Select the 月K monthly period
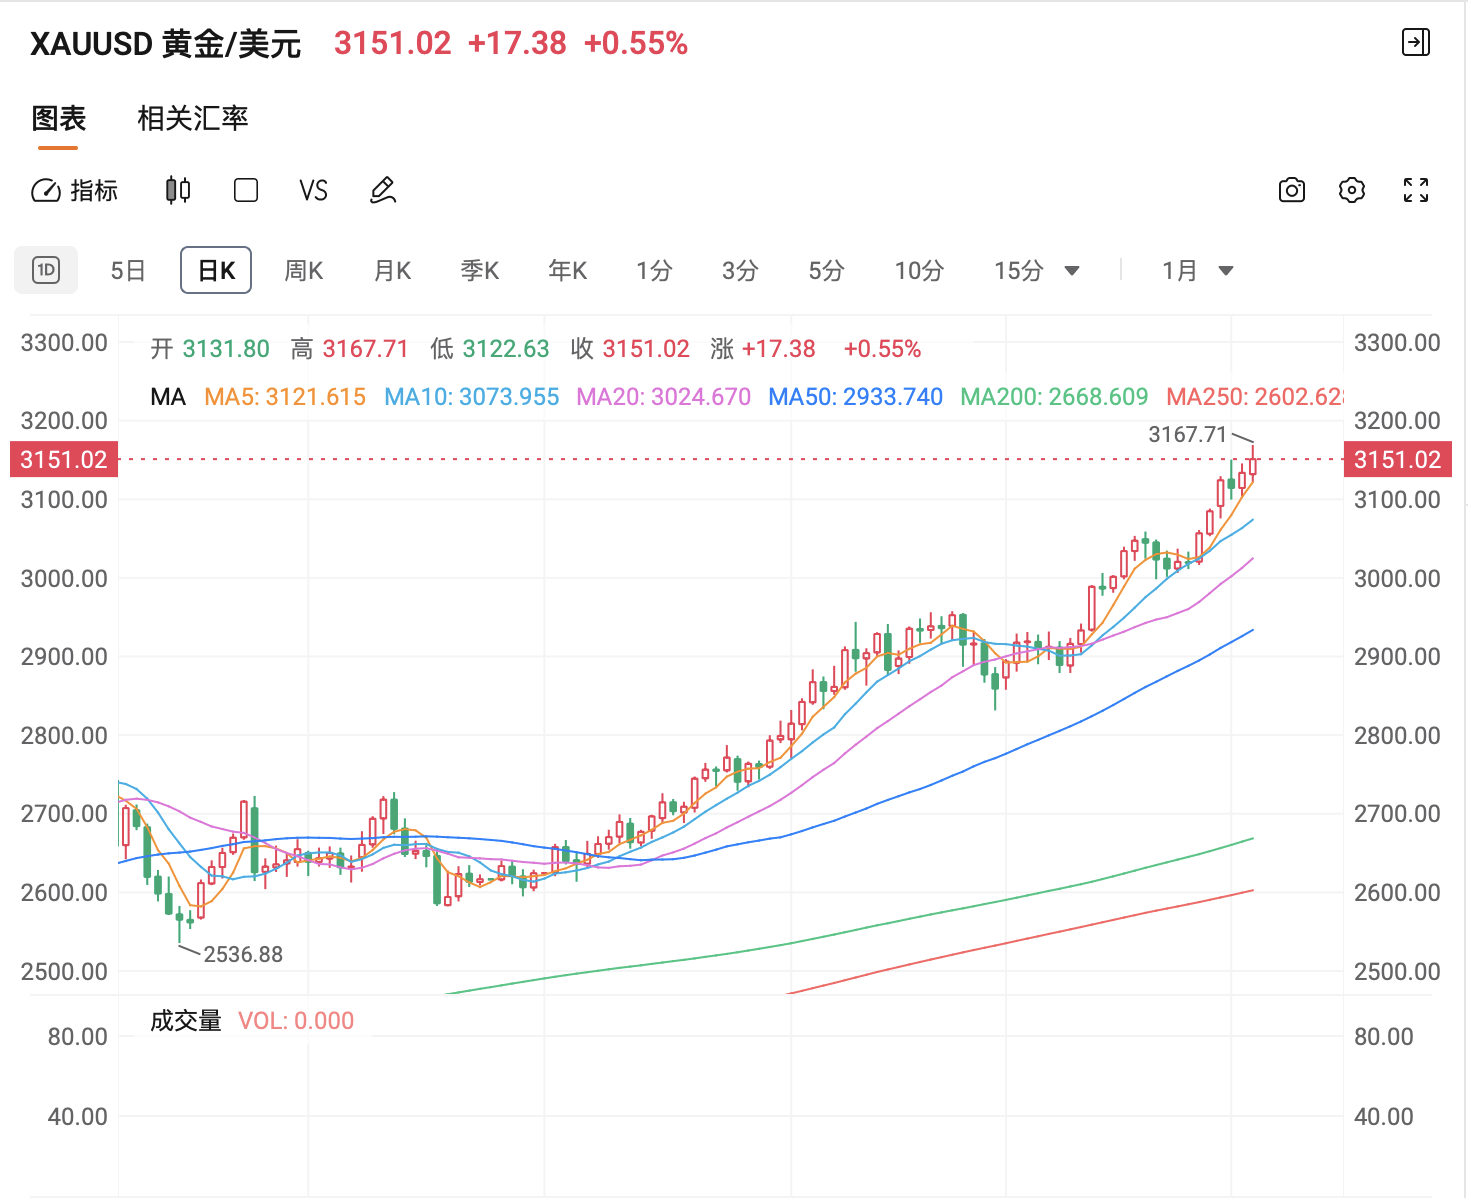The image size is (1468, 1198). coord(392,270)
